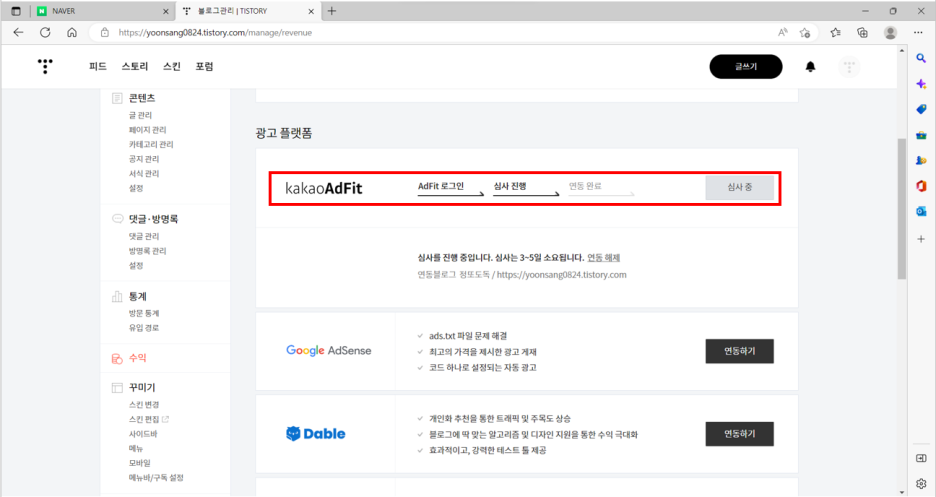936x497 pixels.
Task: Open 서식 관리 in sidebar
Action: pyautogui.click(x=144, y=174)
